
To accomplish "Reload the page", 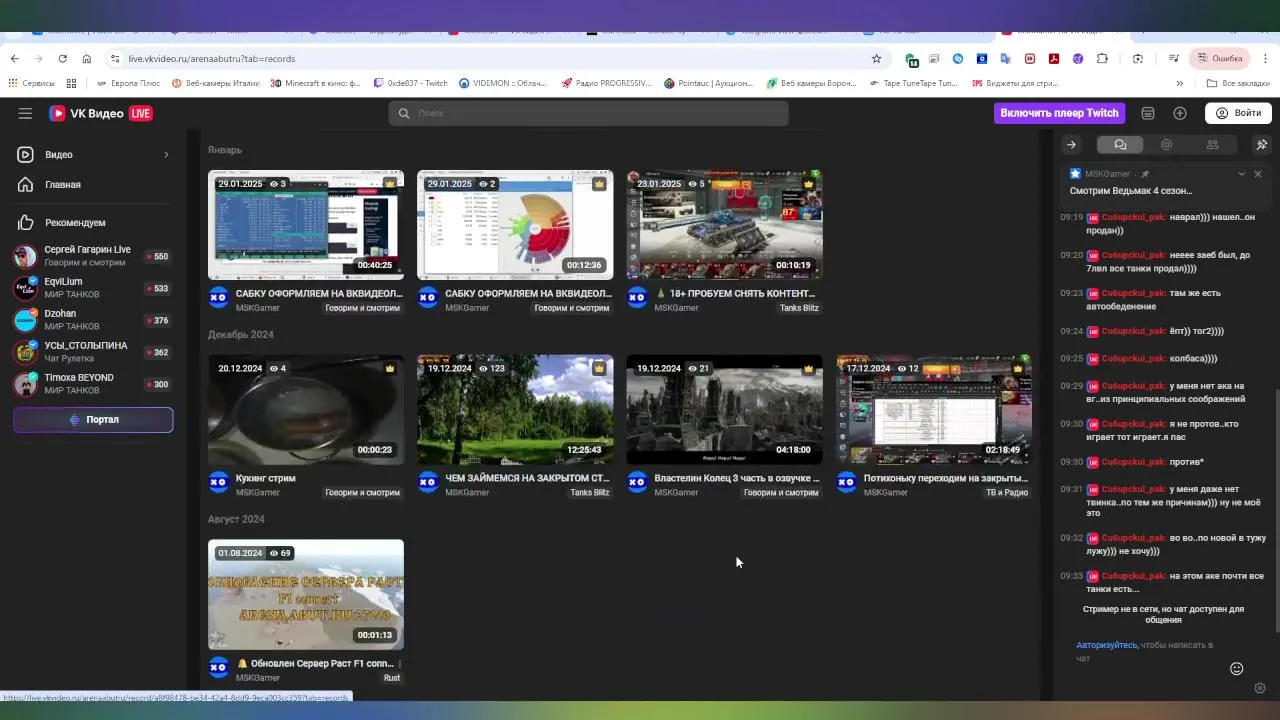I will tap(62, 58).
